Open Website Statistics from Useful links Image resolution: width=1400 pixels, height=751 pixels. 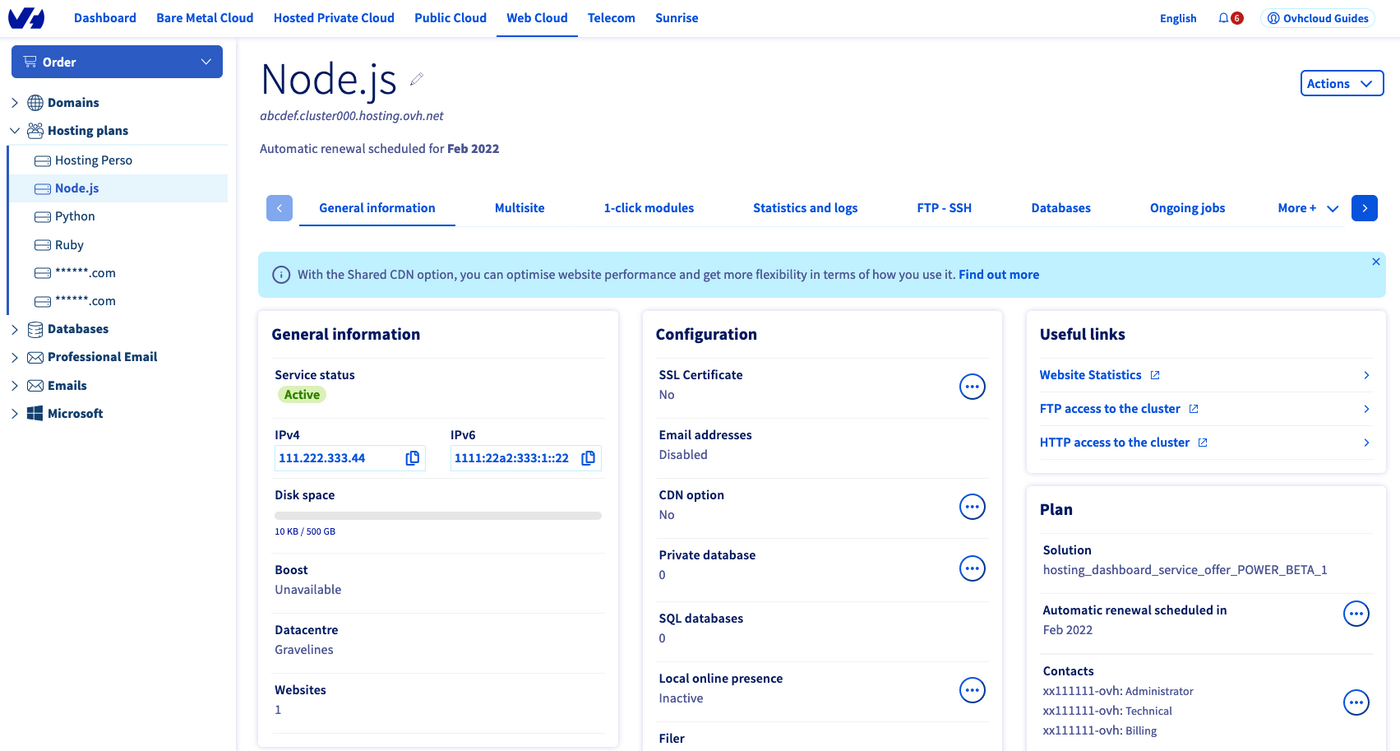(x=1090, y=374)
